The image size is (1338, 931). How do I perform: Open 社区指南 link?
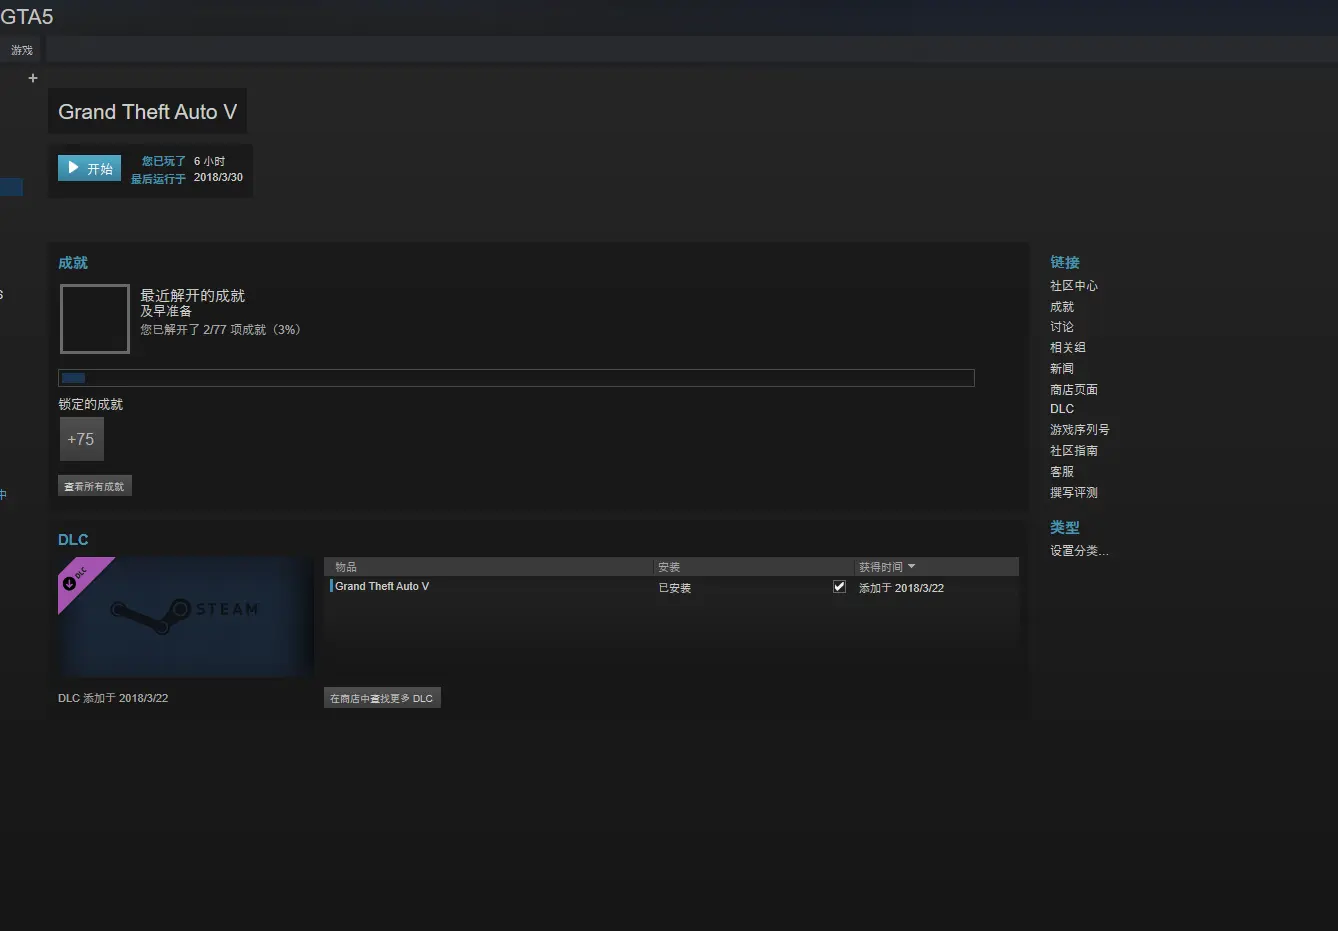click(1074, 451)
